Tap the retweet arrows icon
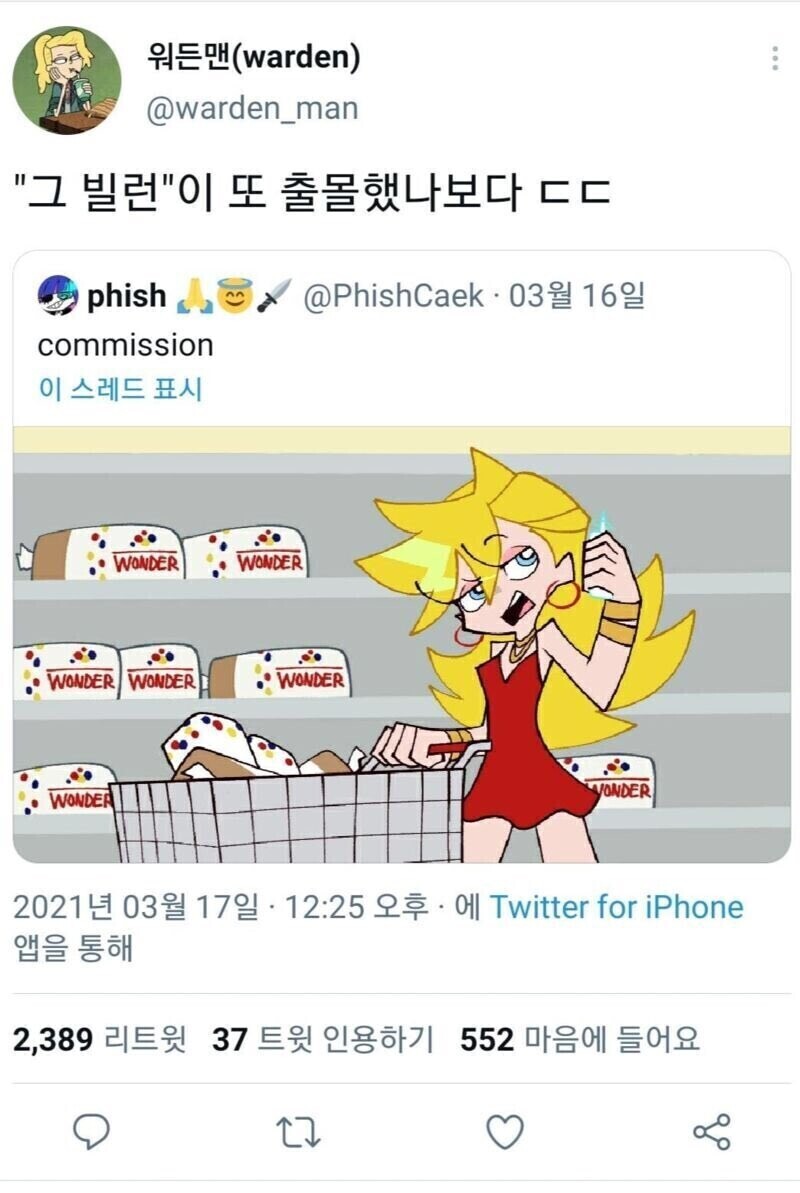Screen dimensions: 800x1193 click(x=298, y=1131)
